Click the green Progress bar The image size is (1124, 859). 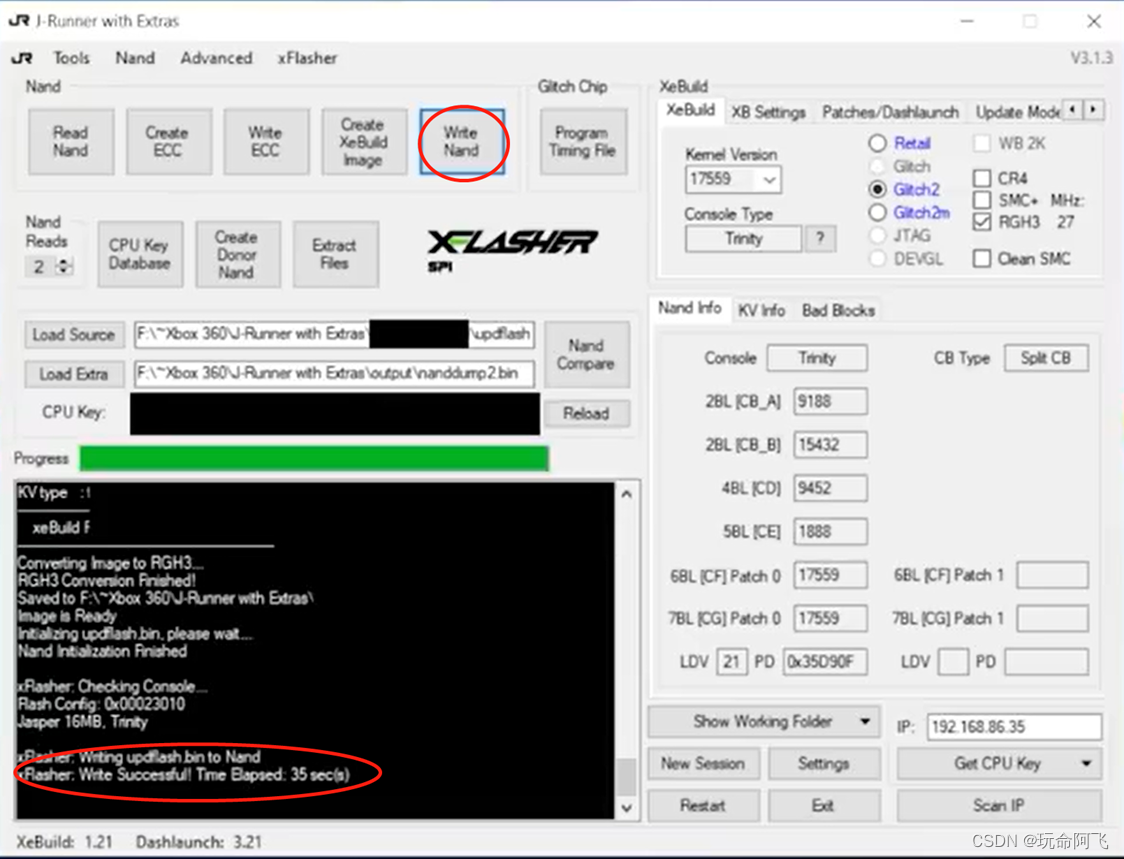point(314,458)
